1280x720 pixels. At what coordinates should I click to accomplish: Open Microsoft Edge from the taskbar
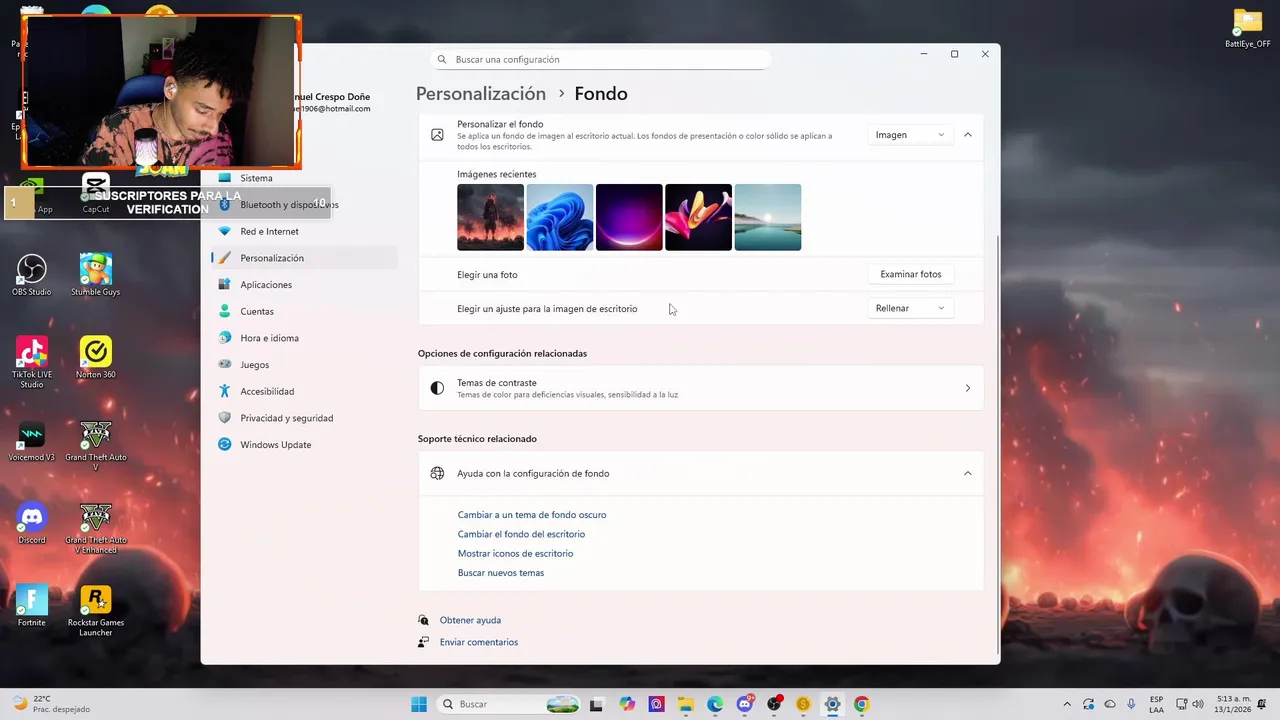click(x=715, y=704)
